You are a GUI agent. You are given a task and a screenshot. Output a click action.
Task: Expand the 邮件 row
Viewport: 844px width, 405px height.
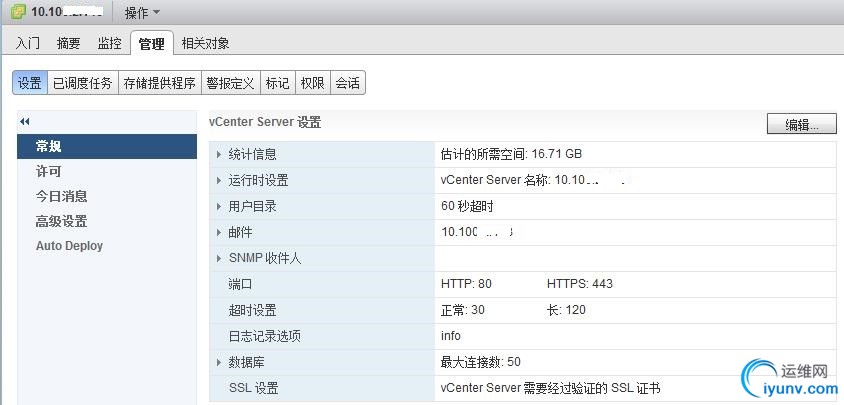(x=219, y=233)
